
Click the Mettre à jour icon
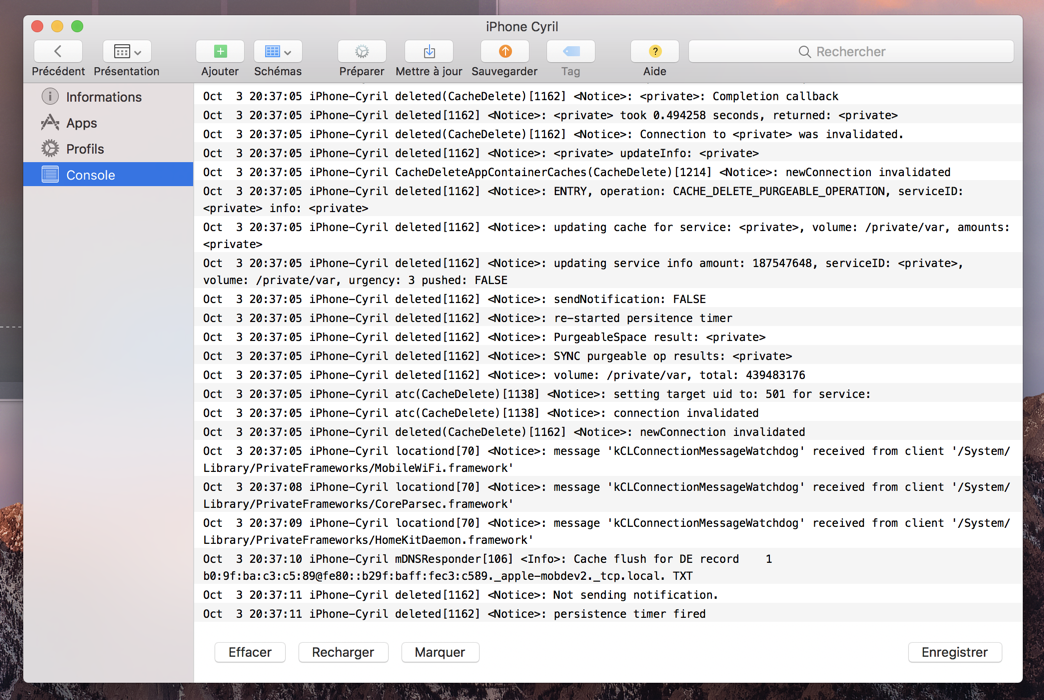pyautogui.click(x=429, y=51)
